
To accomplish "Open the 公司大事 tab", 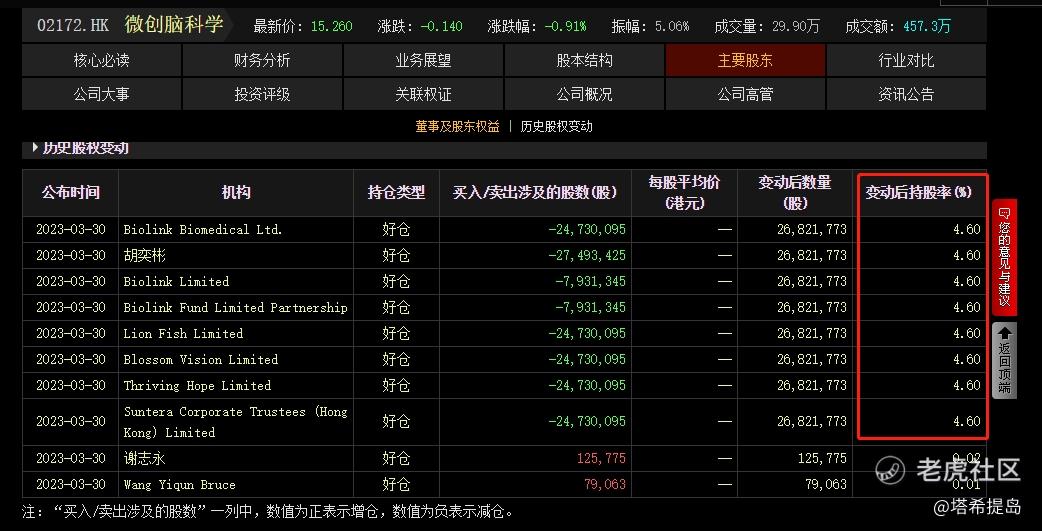I will pos(102,94).
